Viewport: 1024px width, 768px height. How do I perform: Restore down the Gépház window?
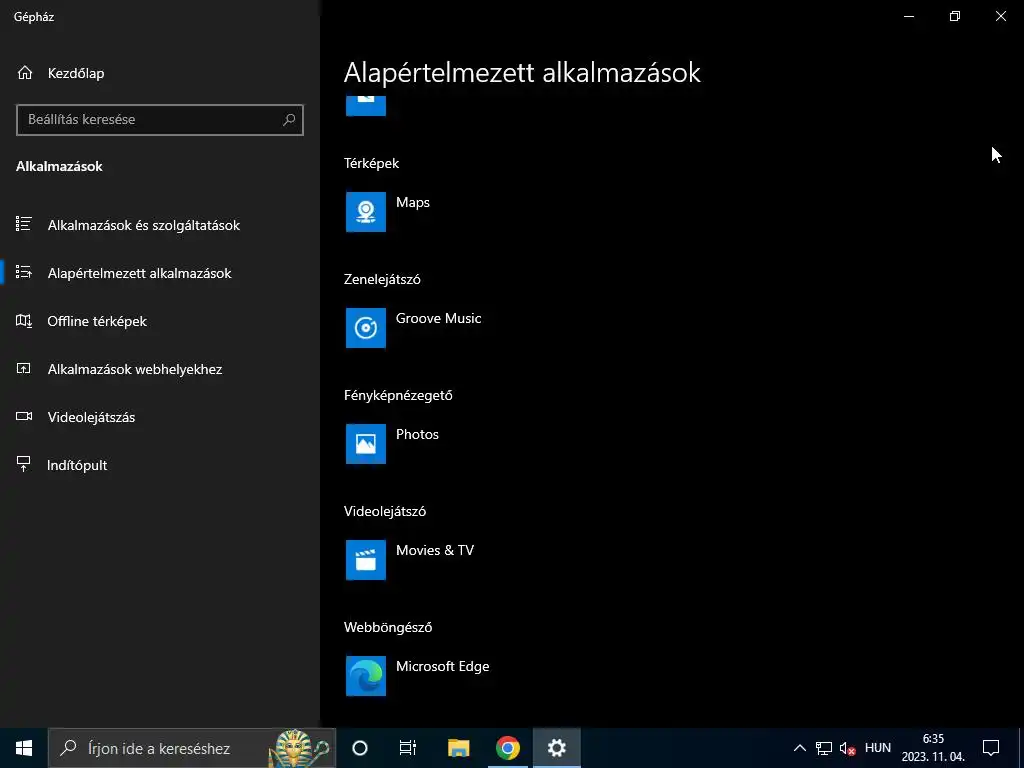955,16
